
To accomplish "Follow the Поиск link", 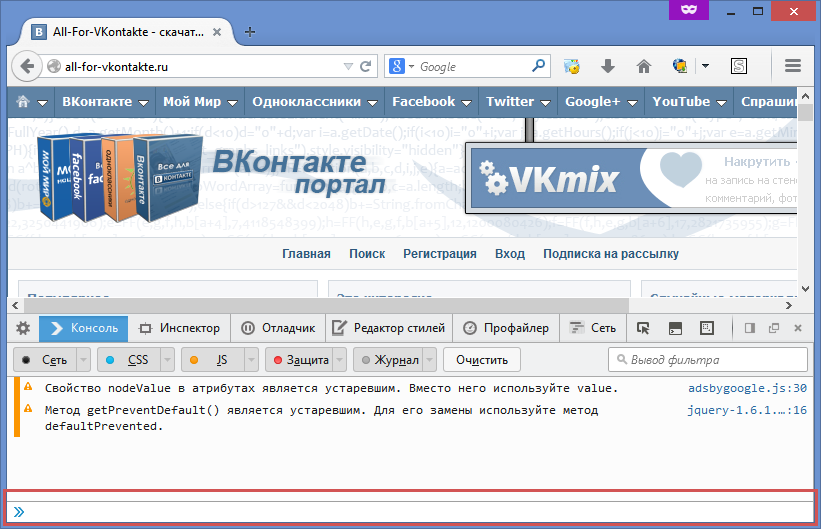I will 367,254.
